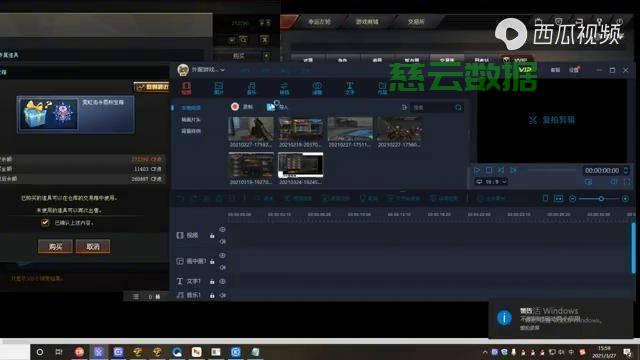The height and width of the screenshot is (360, 640).
Task: Click the 00:00:00:00 timecode field
Action: (x=602, y=170)
